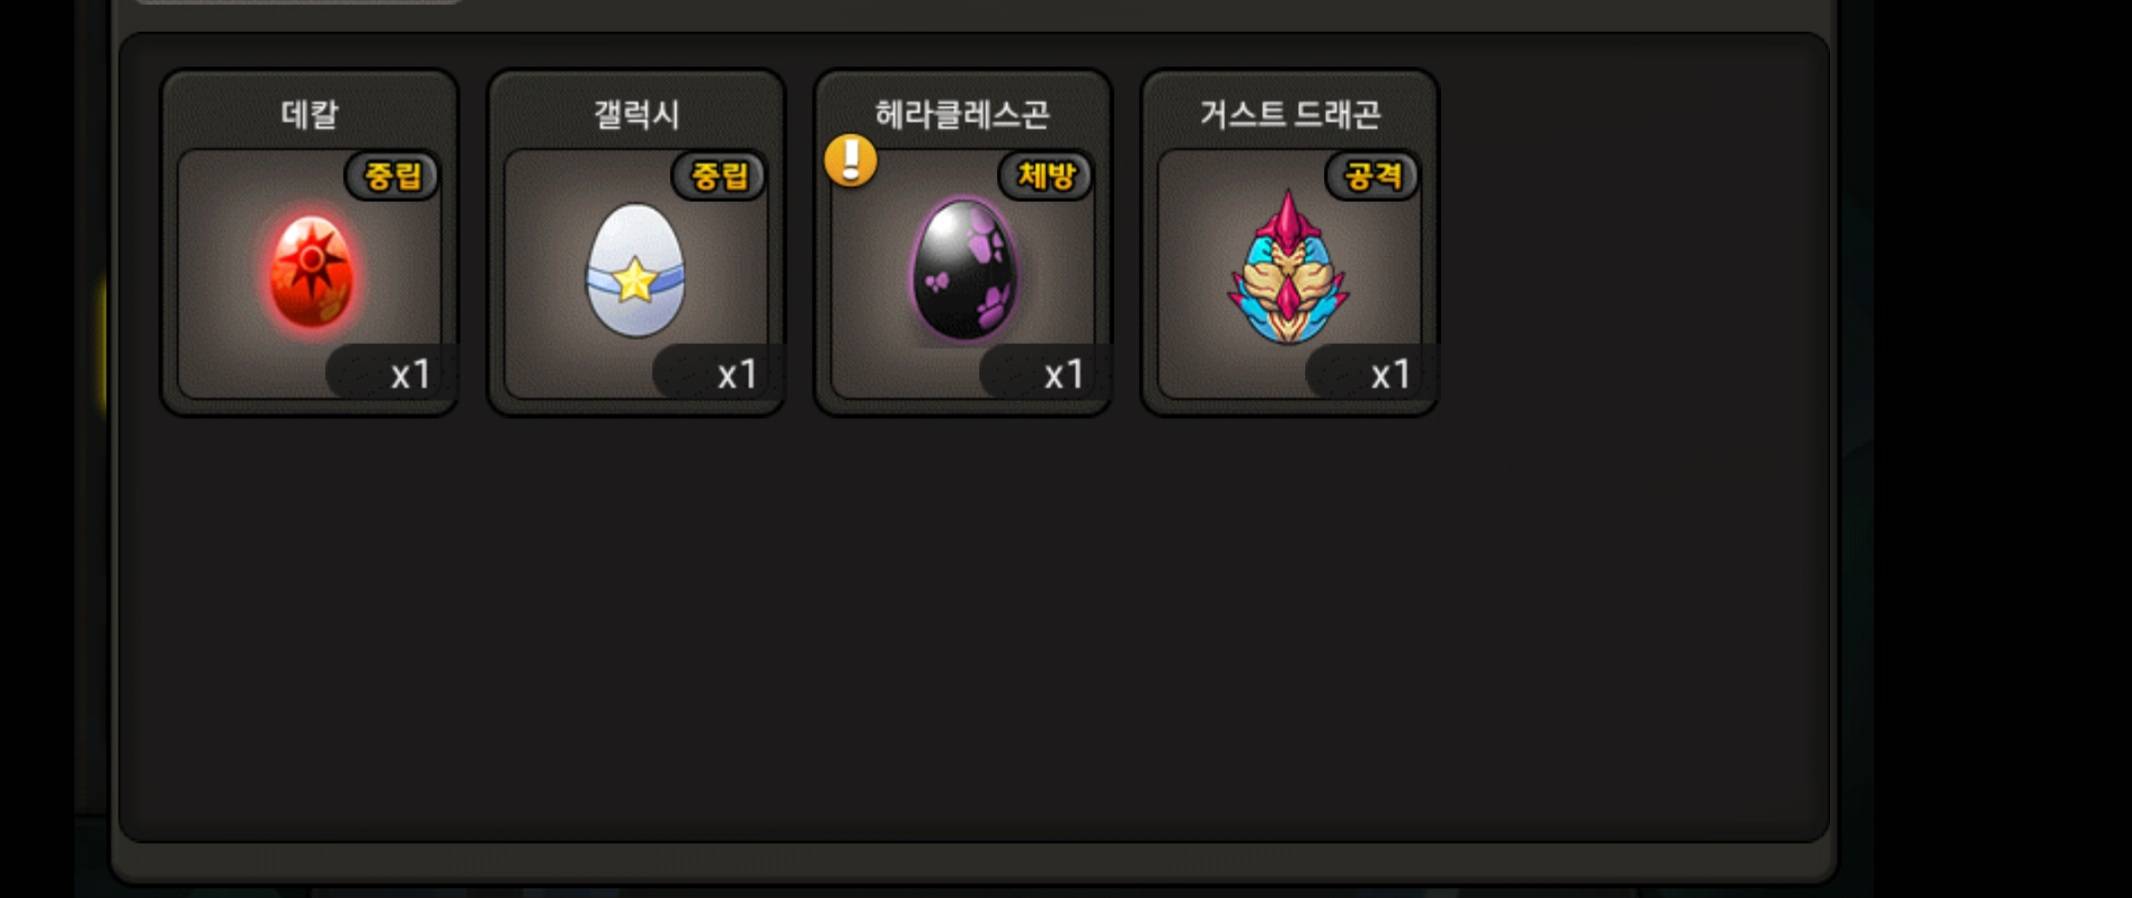Tap the 체방 badge on 헤라클레스곤 card
2132x898 pixels.
pyautogui.click(x=1045, y=176)
